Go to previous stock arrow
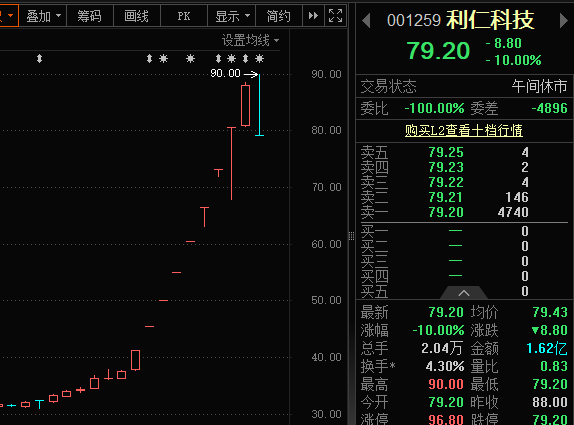574x425 pixels. coord(366,21)
